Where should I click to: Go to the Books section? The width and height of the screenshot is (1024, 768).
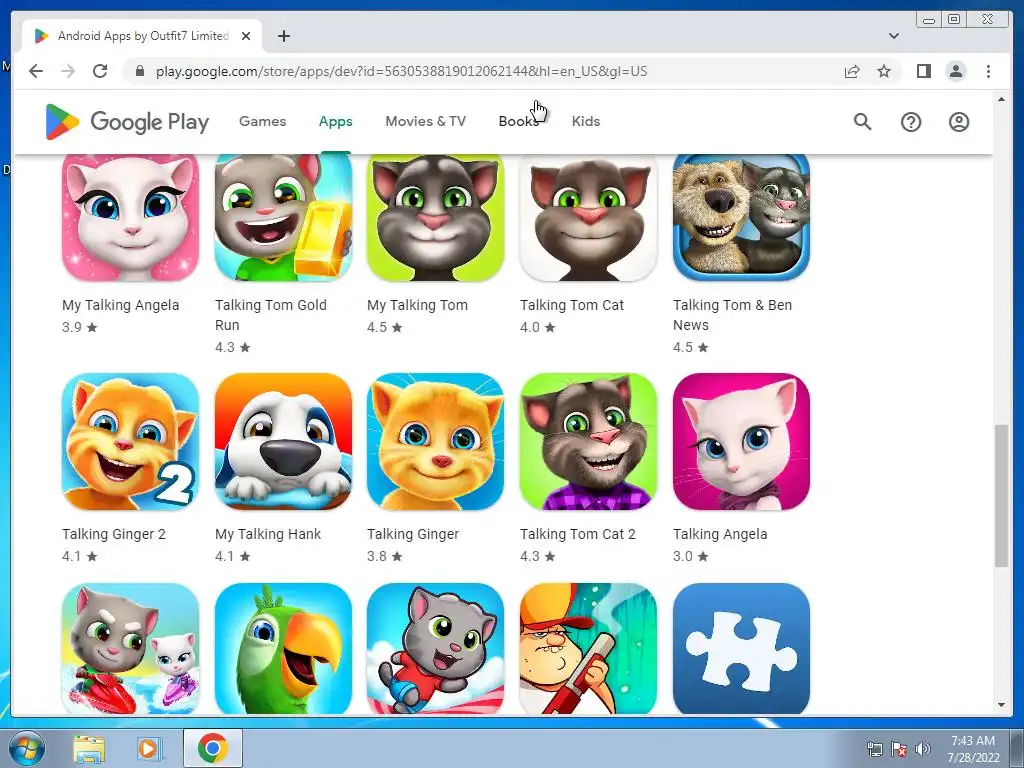tap(519, 121)
